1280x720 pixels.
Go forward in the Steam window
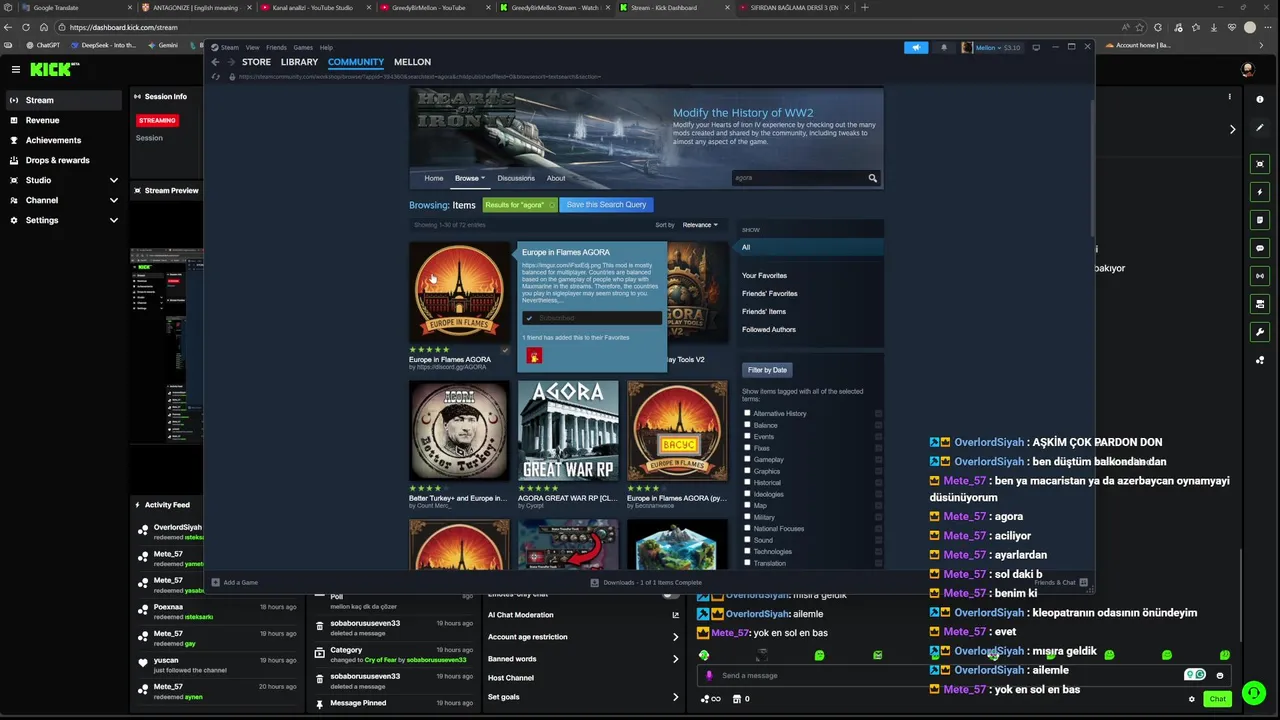pyautogui.click(x=230, y=62)
